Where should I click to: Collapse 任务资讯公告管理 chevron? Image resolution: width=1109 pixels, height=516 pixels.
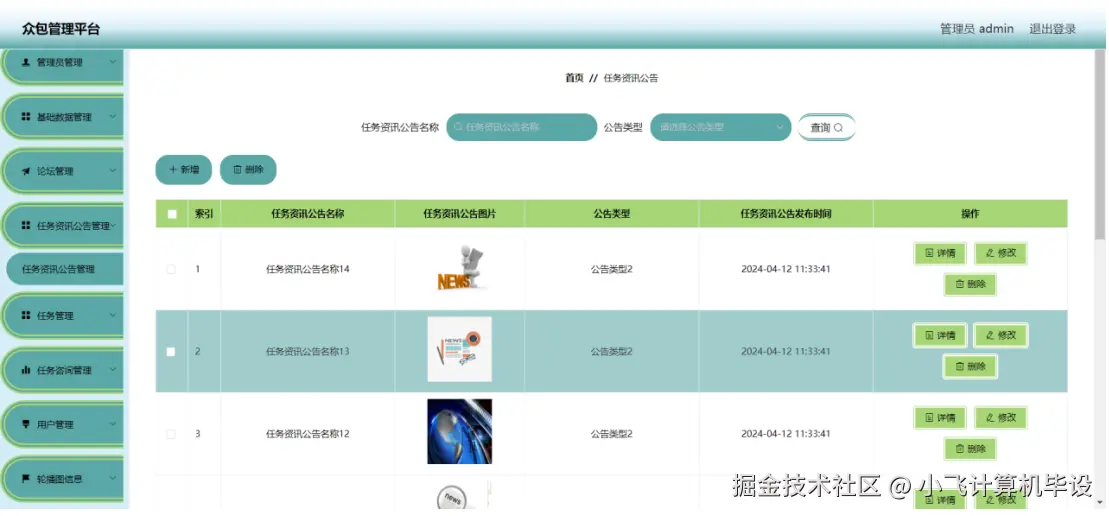coord(113,225)
